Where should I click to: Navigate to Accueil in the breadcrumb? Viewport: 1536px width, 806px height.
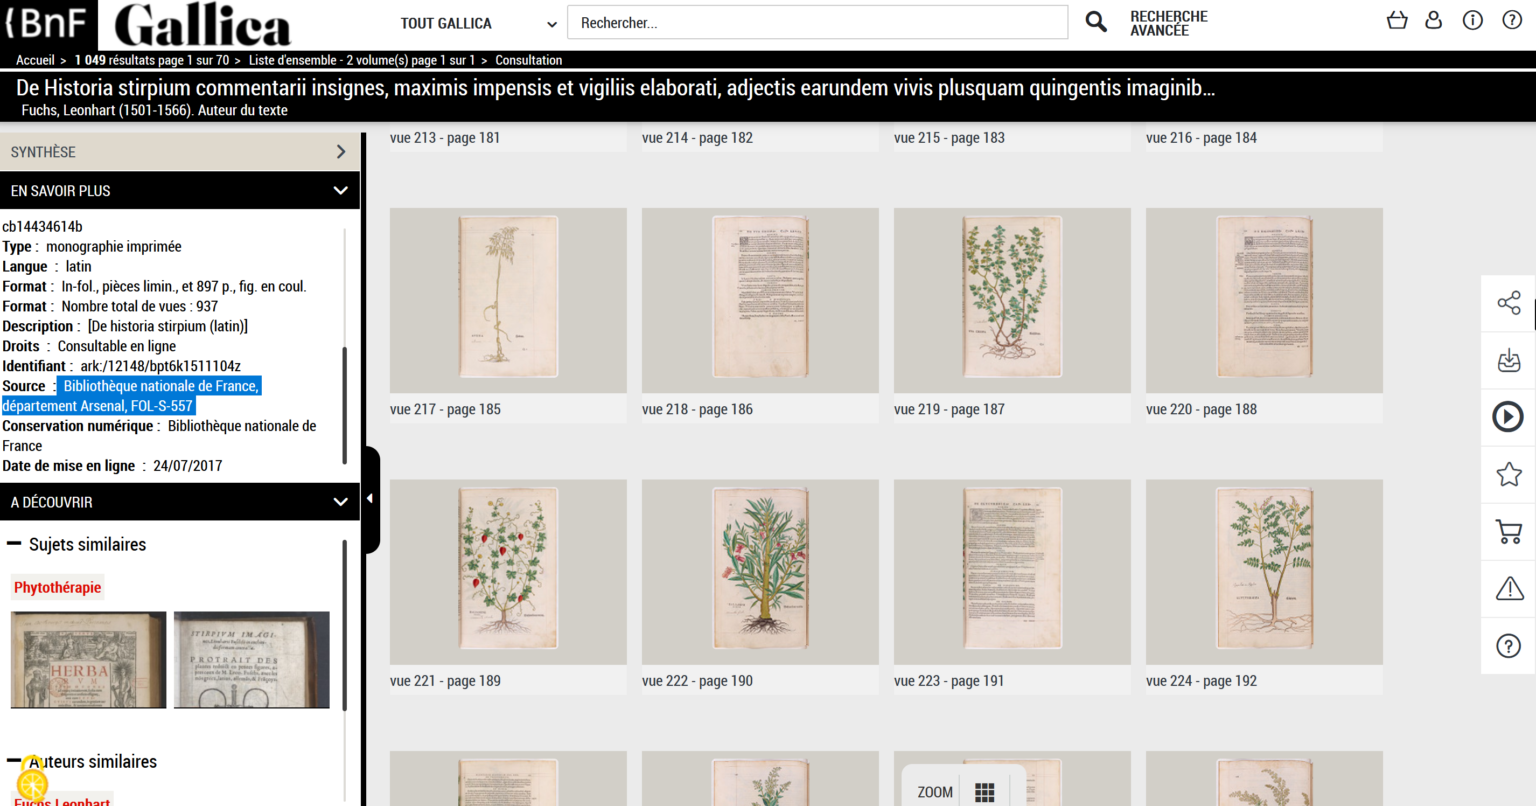pyautogui.click(x=35, y=60)
